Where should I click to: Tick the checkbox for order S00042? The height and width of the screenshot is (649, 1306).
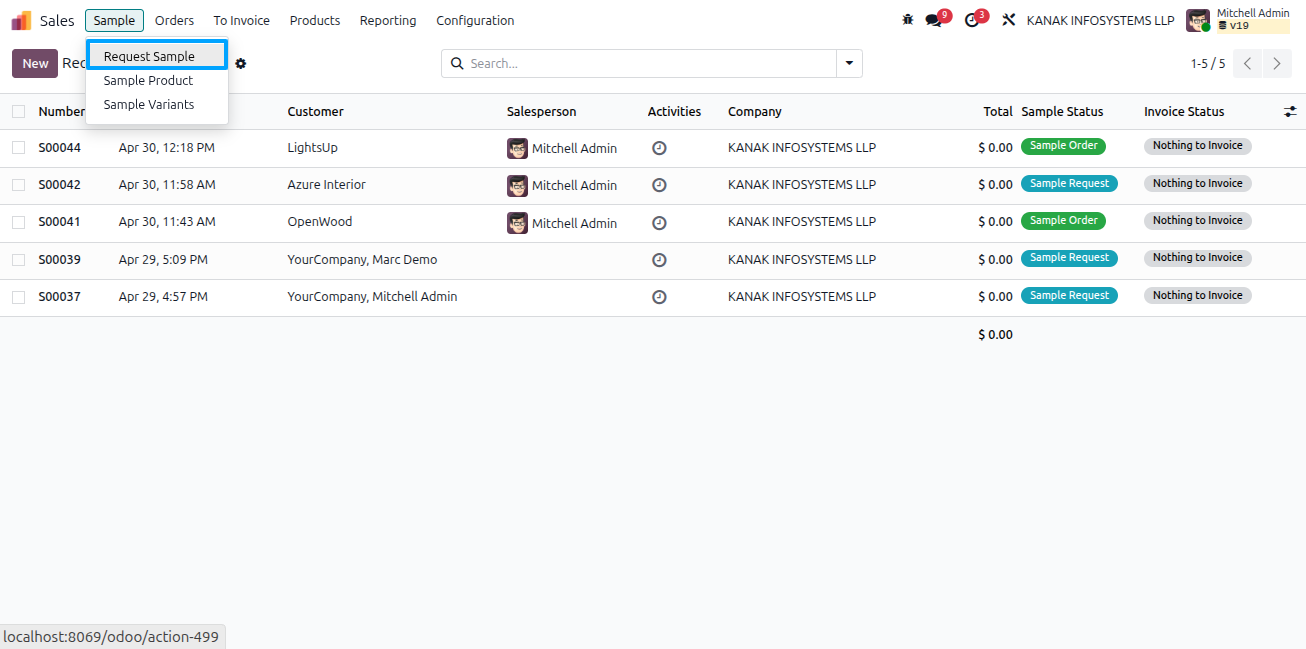(18, 185)
